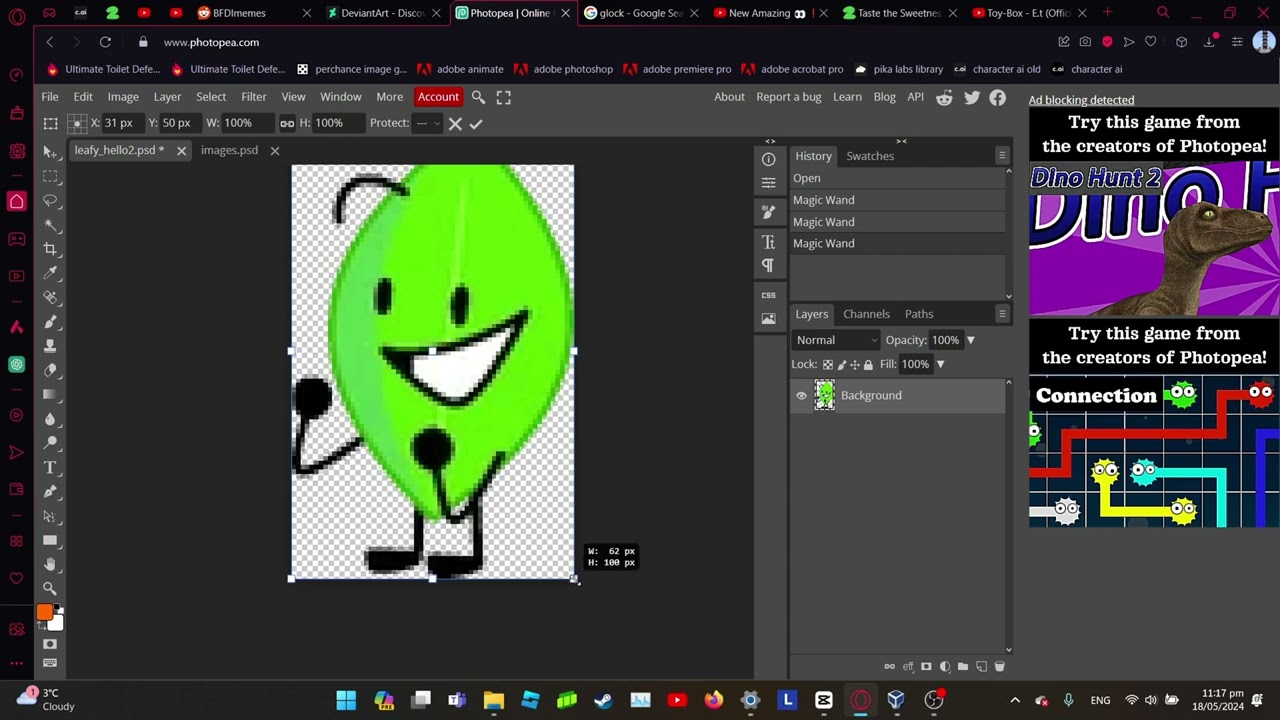Open the Opacity slider arrow

970,340
